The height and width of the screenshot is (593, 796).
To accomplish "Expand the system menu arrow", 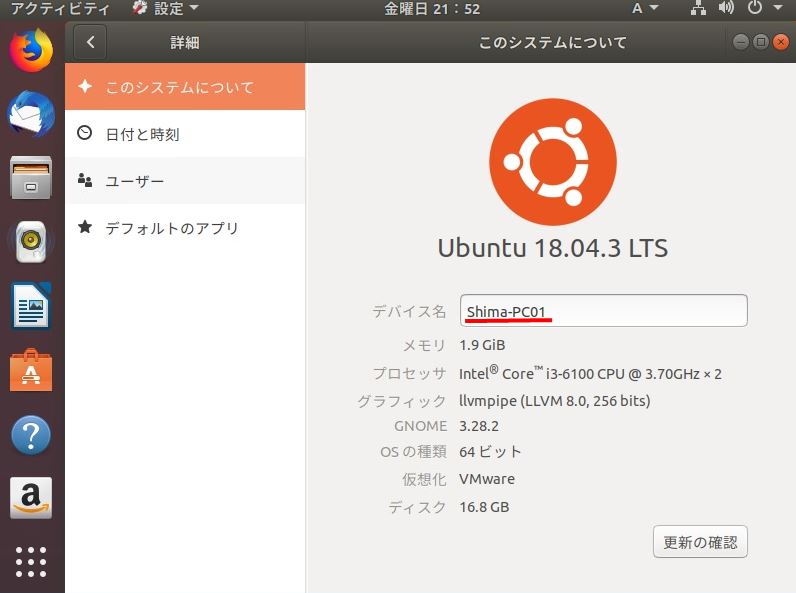I will 778,8.
